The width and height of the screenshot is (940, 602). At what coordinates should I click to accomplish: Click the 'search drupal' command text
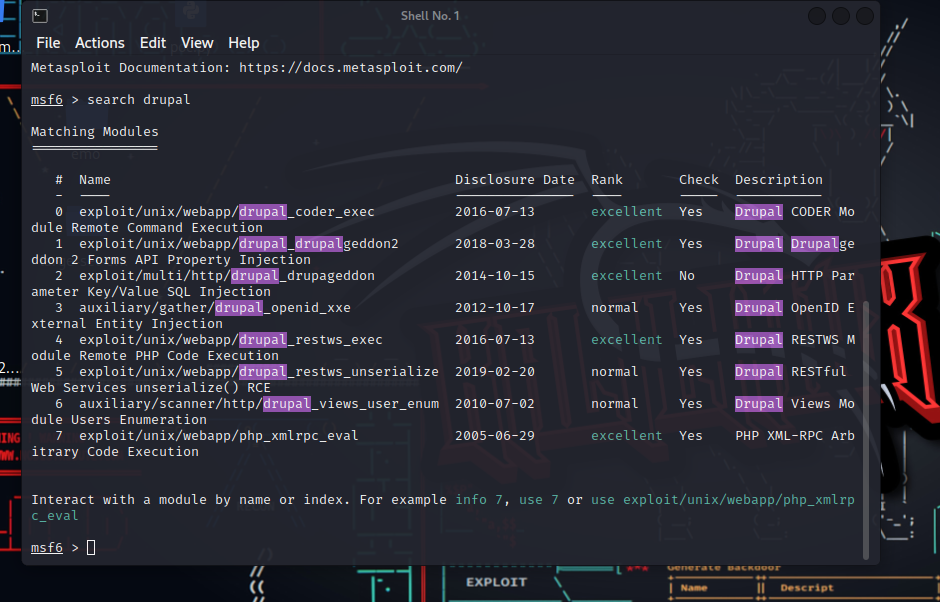138,100
